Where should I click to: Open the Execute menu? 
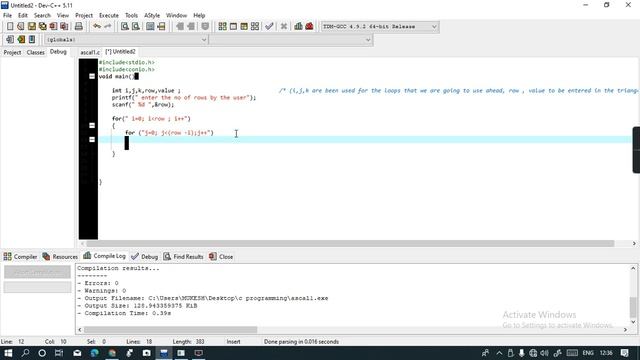click(x=109, y=15)
